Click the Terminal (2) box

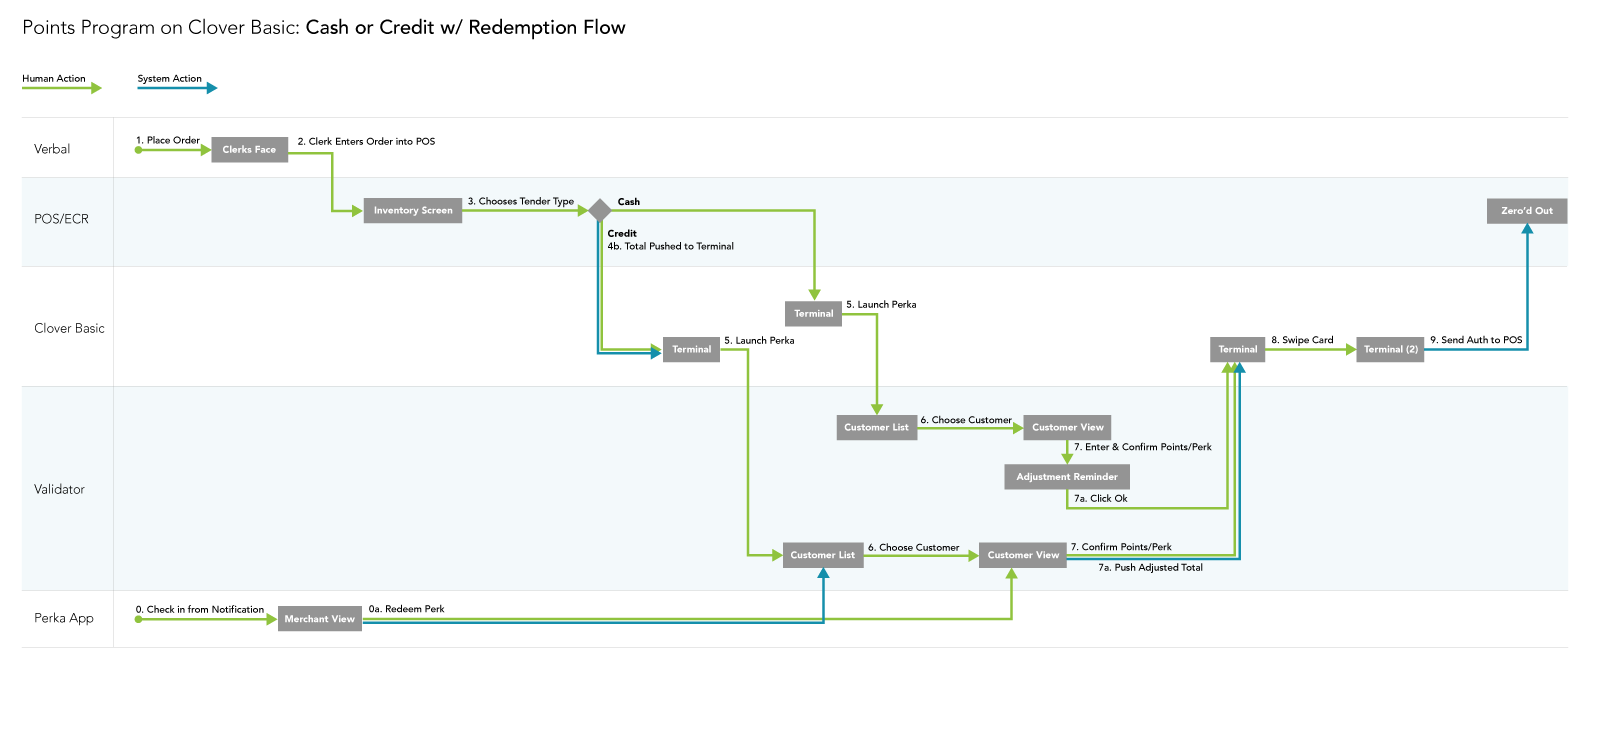coord(1390,349)
